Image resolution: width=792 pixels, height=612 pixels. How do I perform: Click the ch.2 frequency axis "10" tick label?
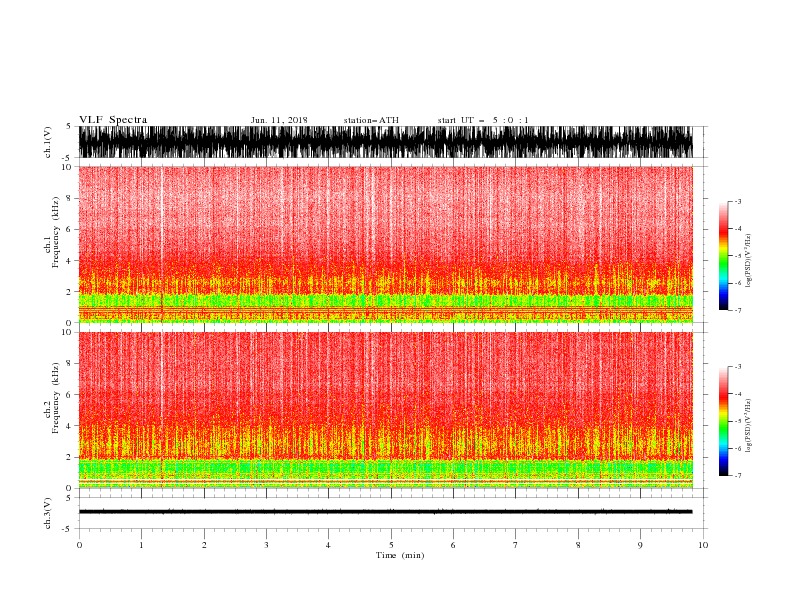pyautogui.click(x=67, y=332)
